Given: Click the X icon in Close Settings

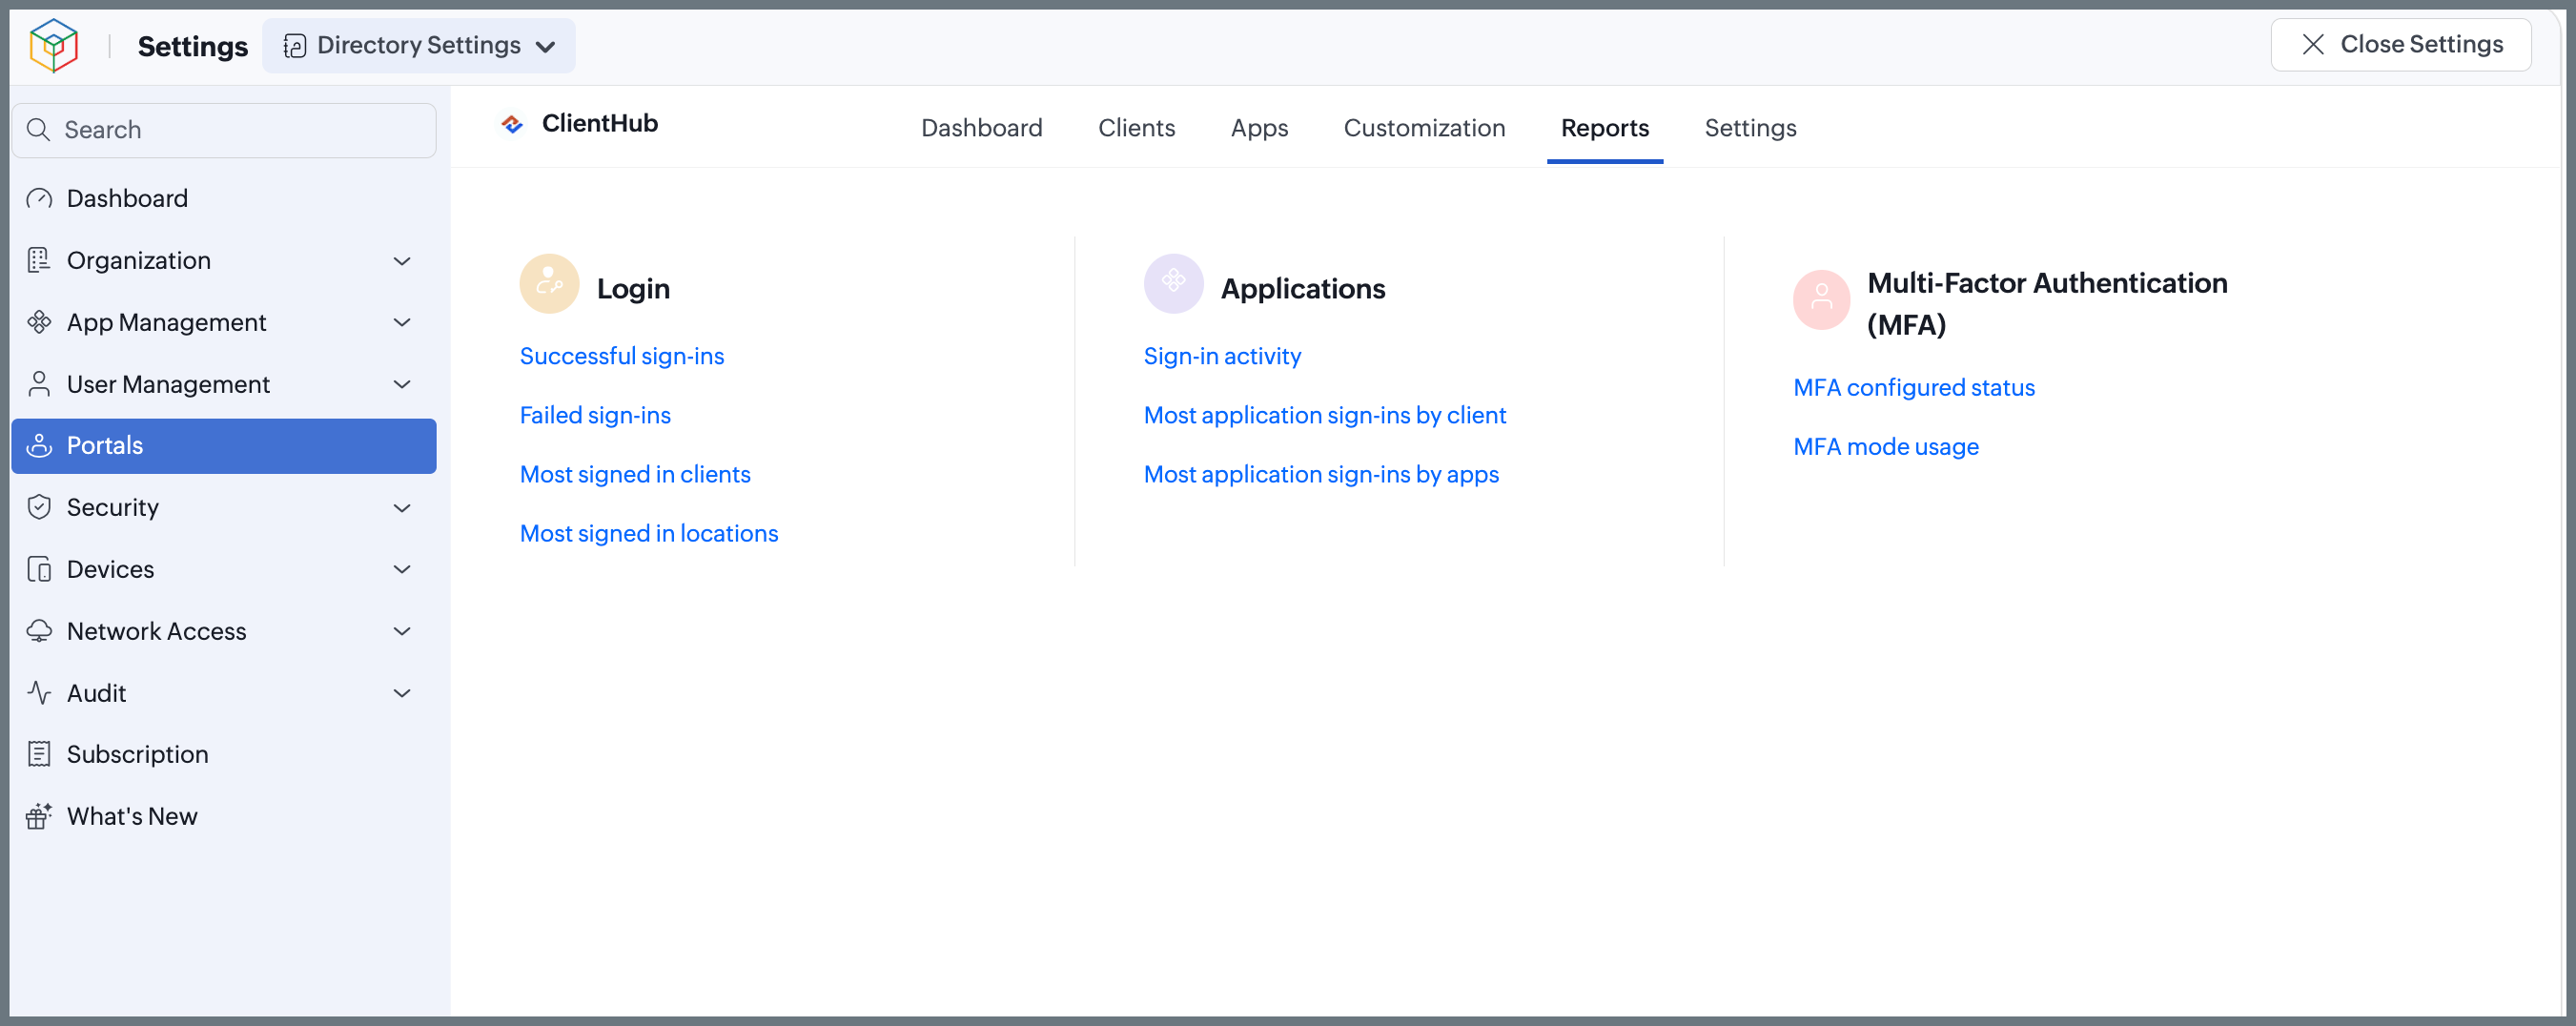Looking at the screenshot, I should coord(2313,44).
